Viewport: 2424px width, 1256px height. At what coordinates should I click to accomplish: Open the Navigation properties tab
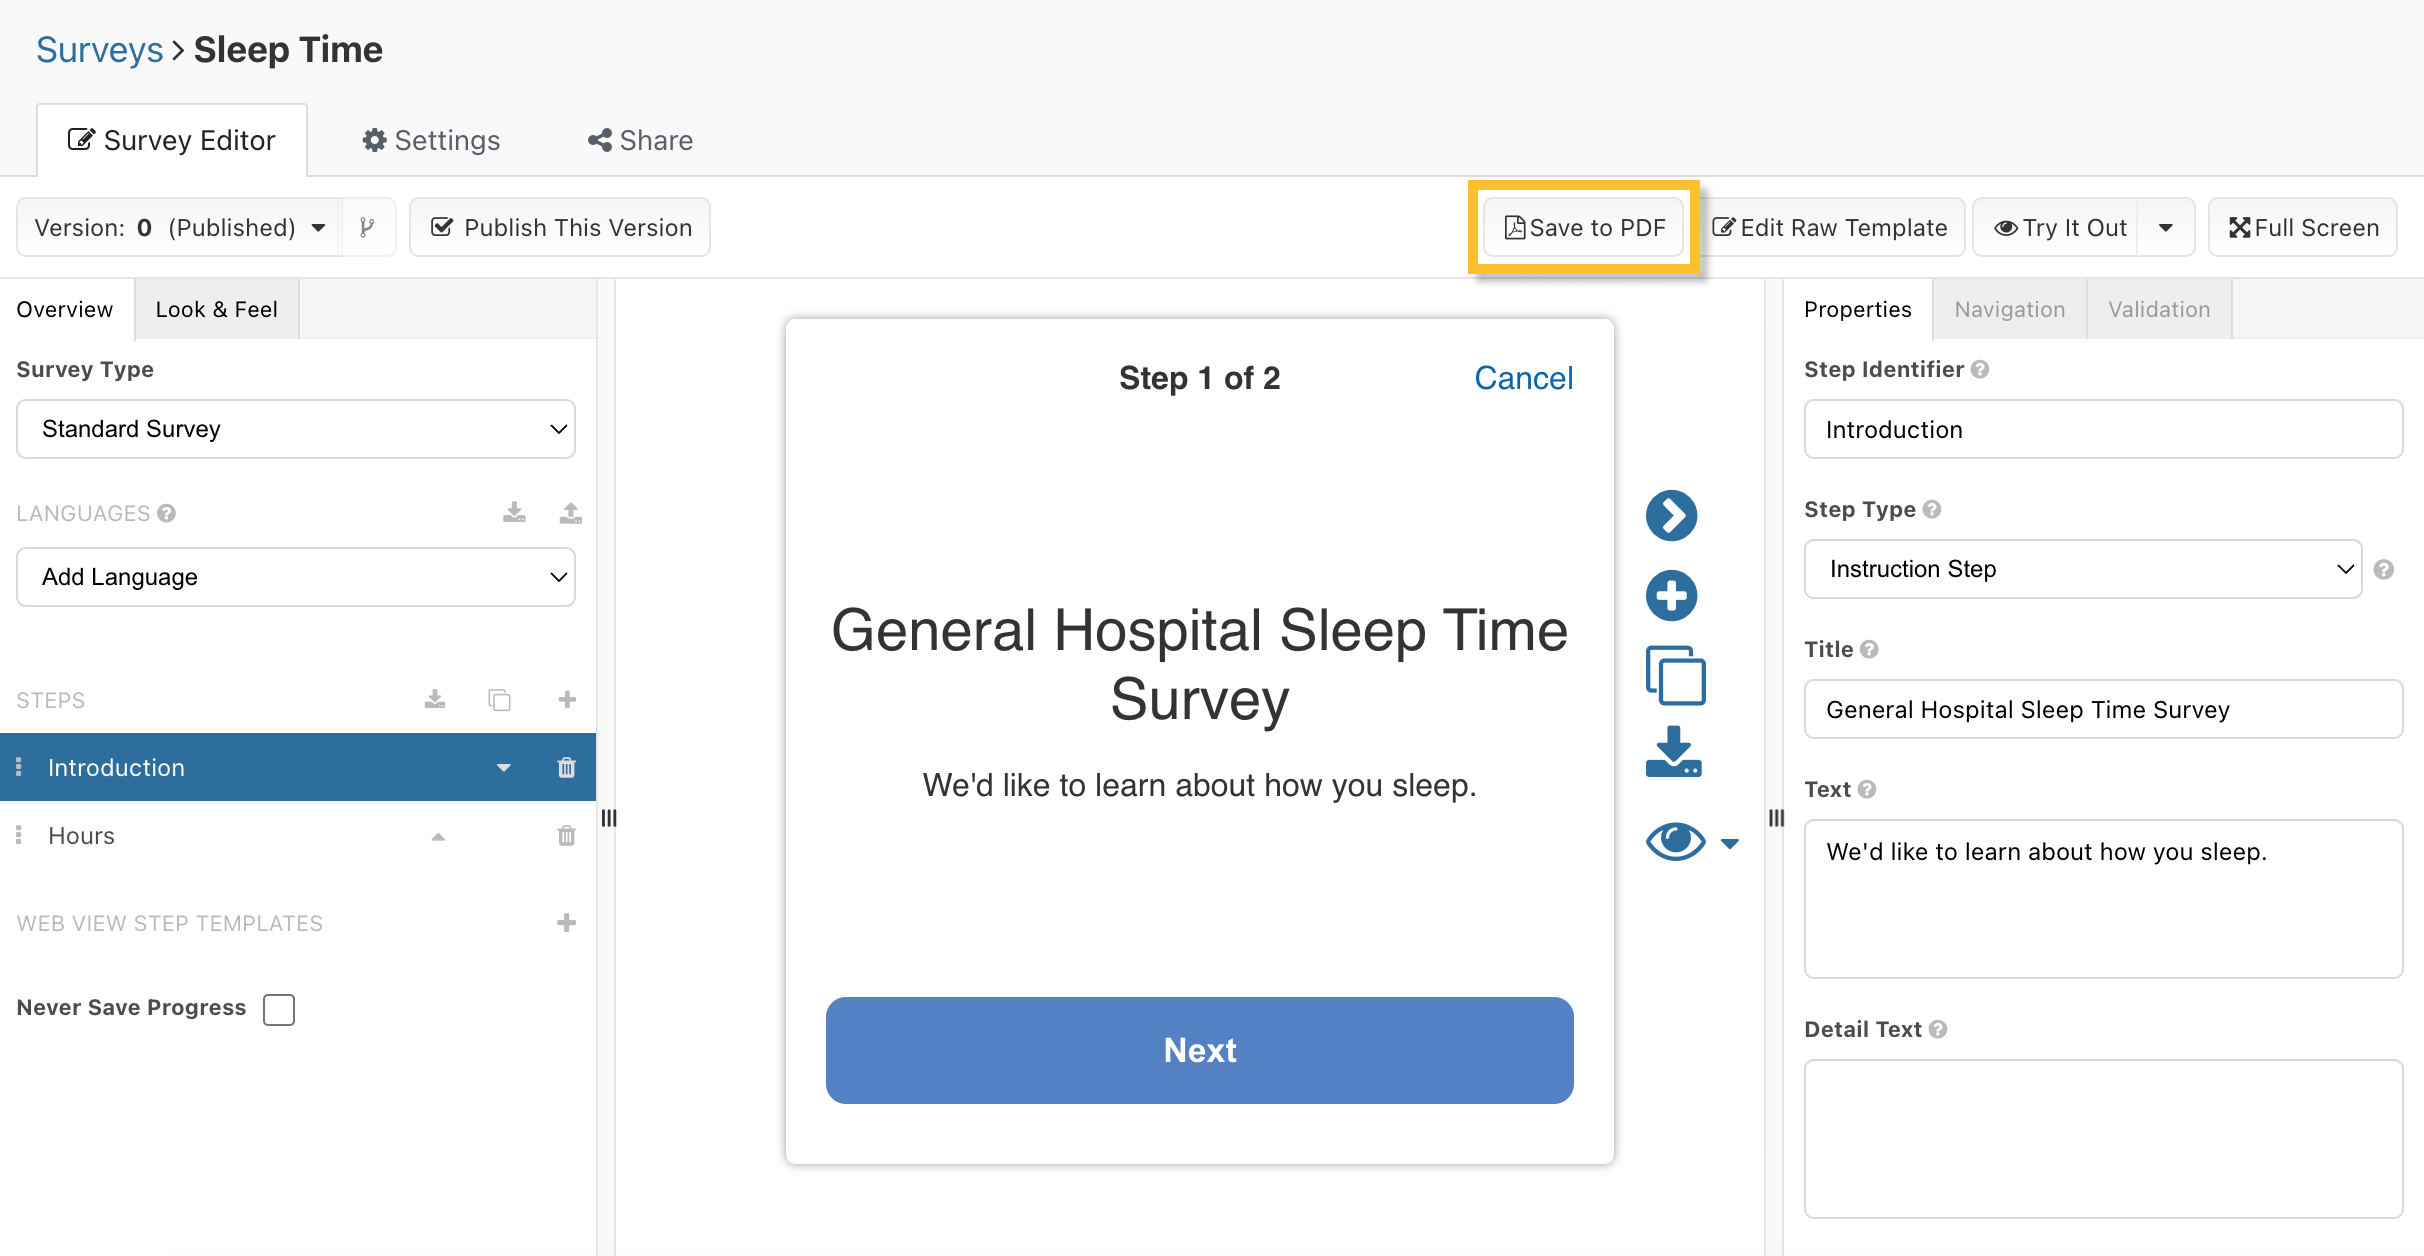[x=2009, y=309]
